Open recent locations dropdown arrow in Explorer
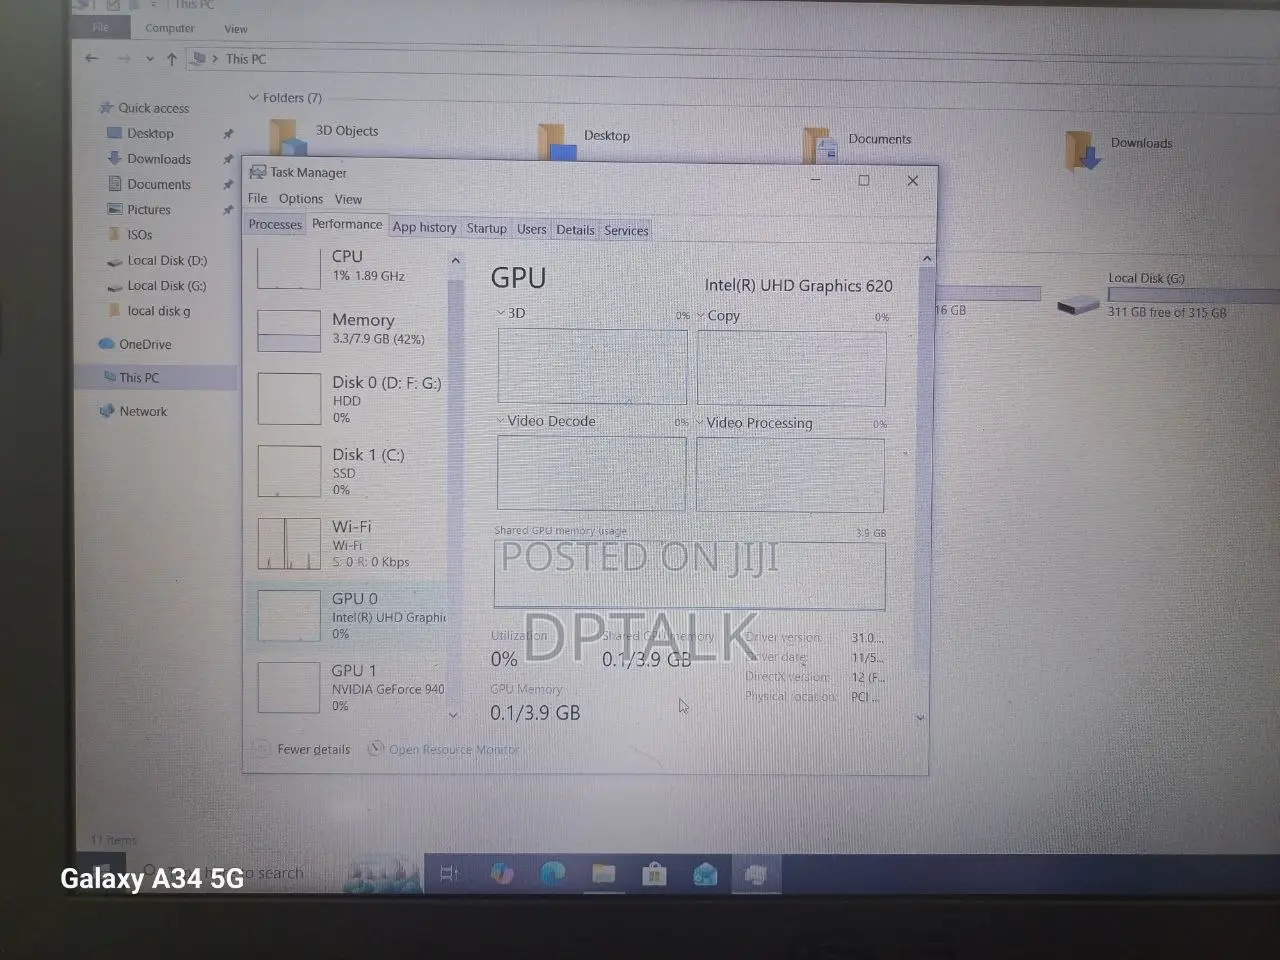 (x=150, y=59)
